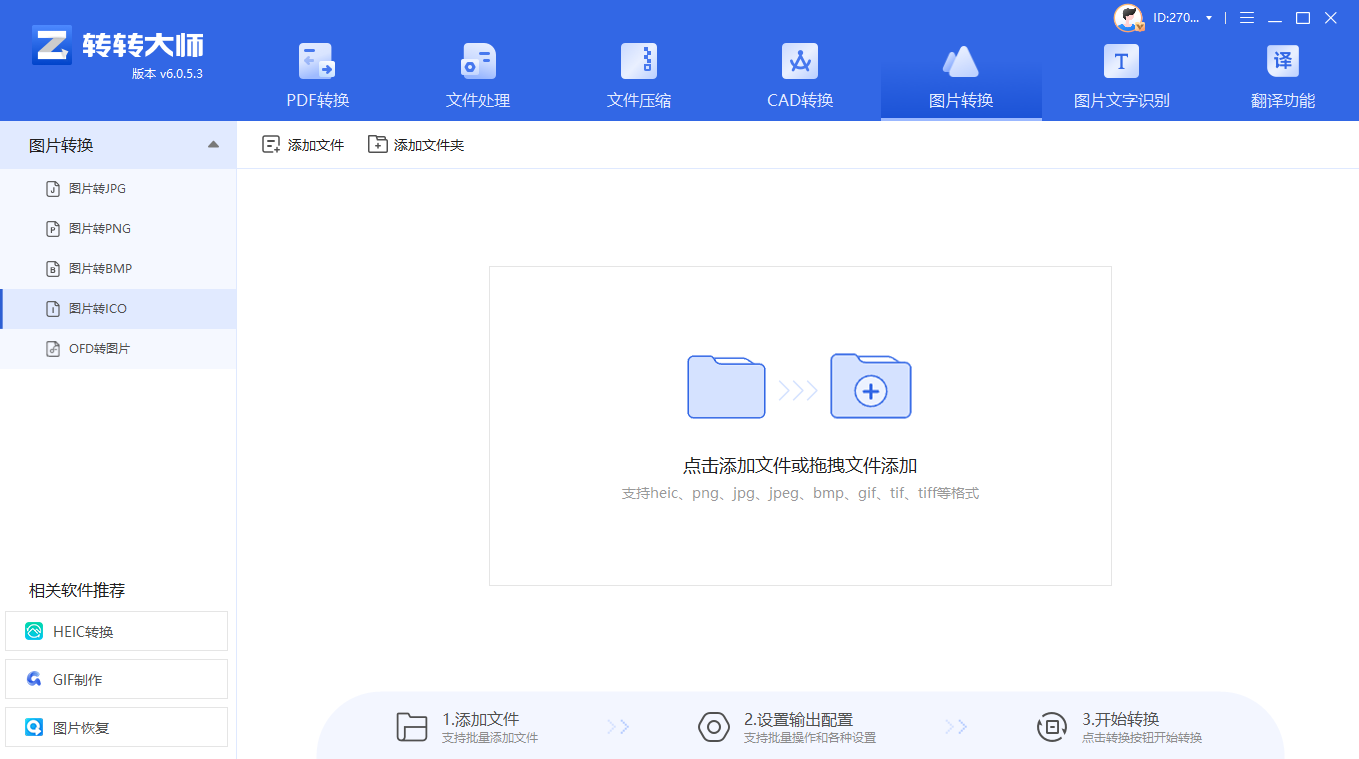Open the hamburger main menu

pyautogui.click(x=1247, y=18)
